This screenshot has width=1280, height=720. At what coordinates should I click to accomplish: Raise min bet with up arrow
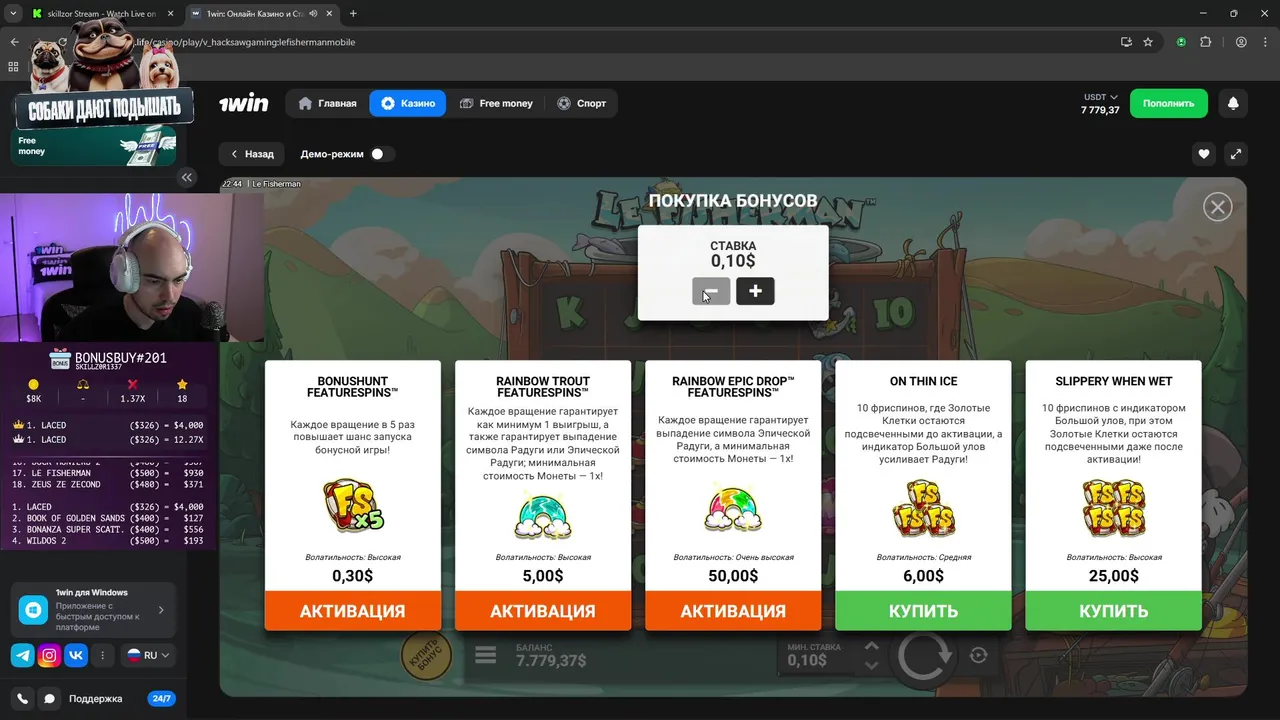(x=871, y=647)
